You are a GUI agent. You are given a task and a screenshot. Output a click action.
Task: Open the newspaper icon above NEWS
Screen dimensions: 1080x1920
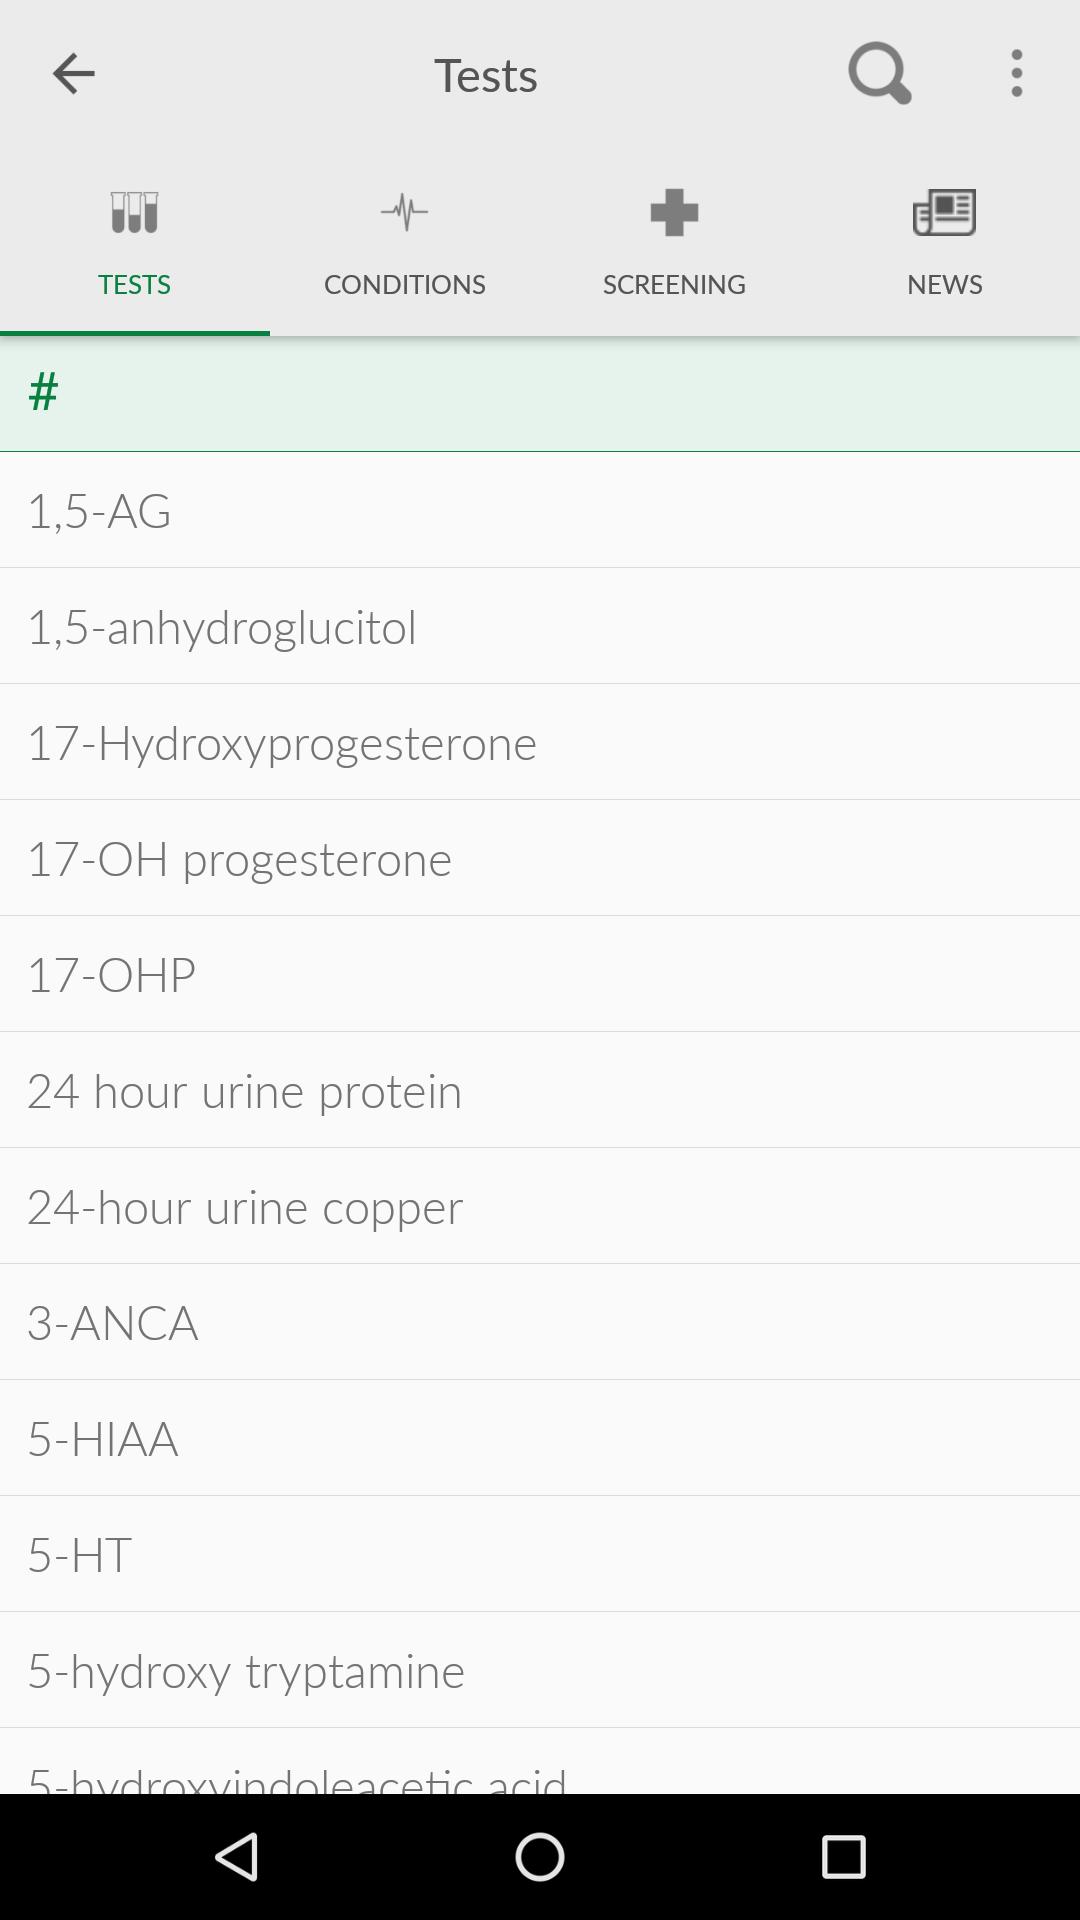click(944, 211)
